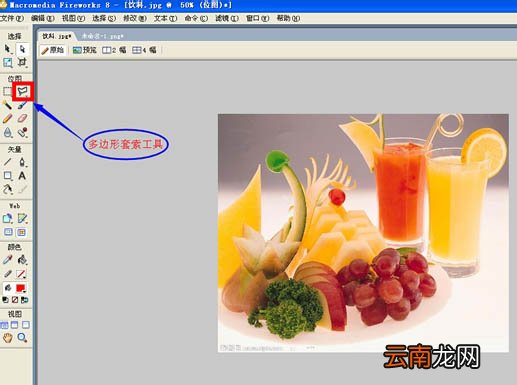Viewport: 517px width, 385px height.
Task: Select the Brush tool
Action: click(22, 105)
